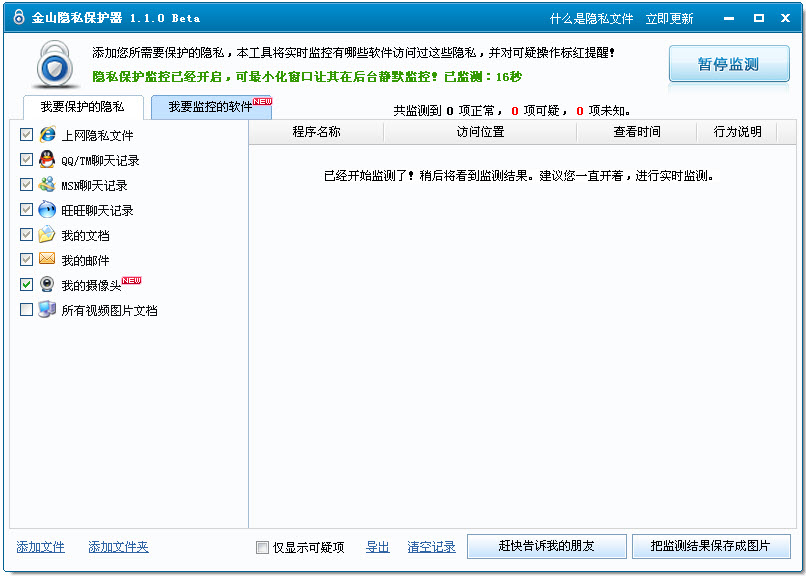The width and height of the screenshot is (806, 576).
Task: Uncheck the 上网隐私文件 checkbox
Action: point(27,134)
